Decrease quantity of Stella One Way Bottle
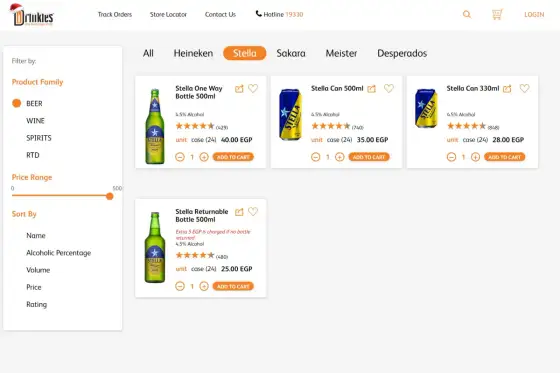 (x=180, y=157)
